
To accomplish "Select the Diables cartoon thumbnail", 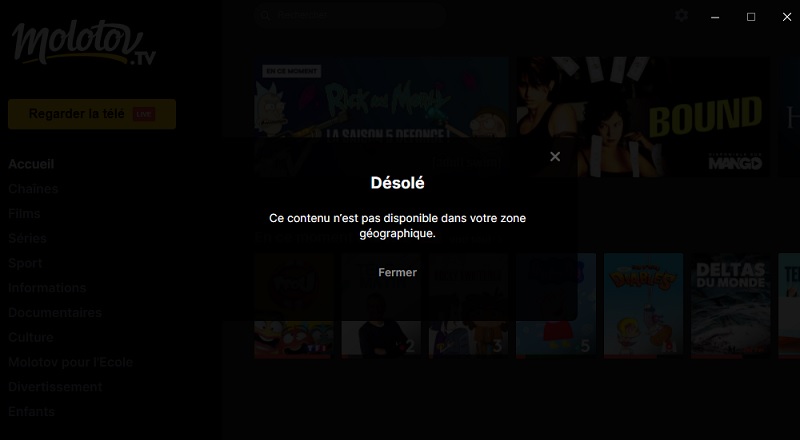I will (x=643, y=305).
